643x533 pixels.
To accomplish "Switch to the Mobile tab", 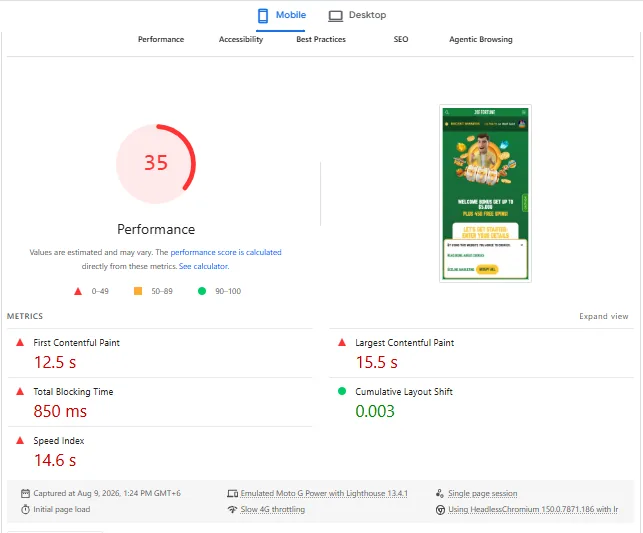I will coord(281,16).
